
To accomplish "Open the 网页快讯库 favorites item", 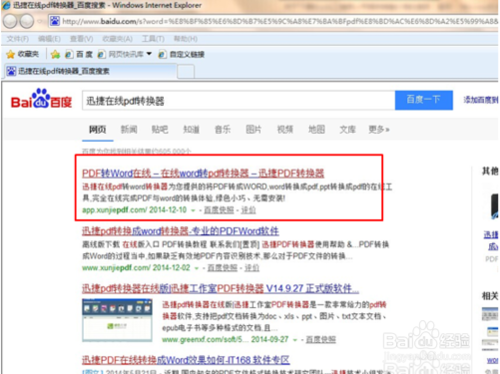I will pyautogui.click(x=121, y=54).
